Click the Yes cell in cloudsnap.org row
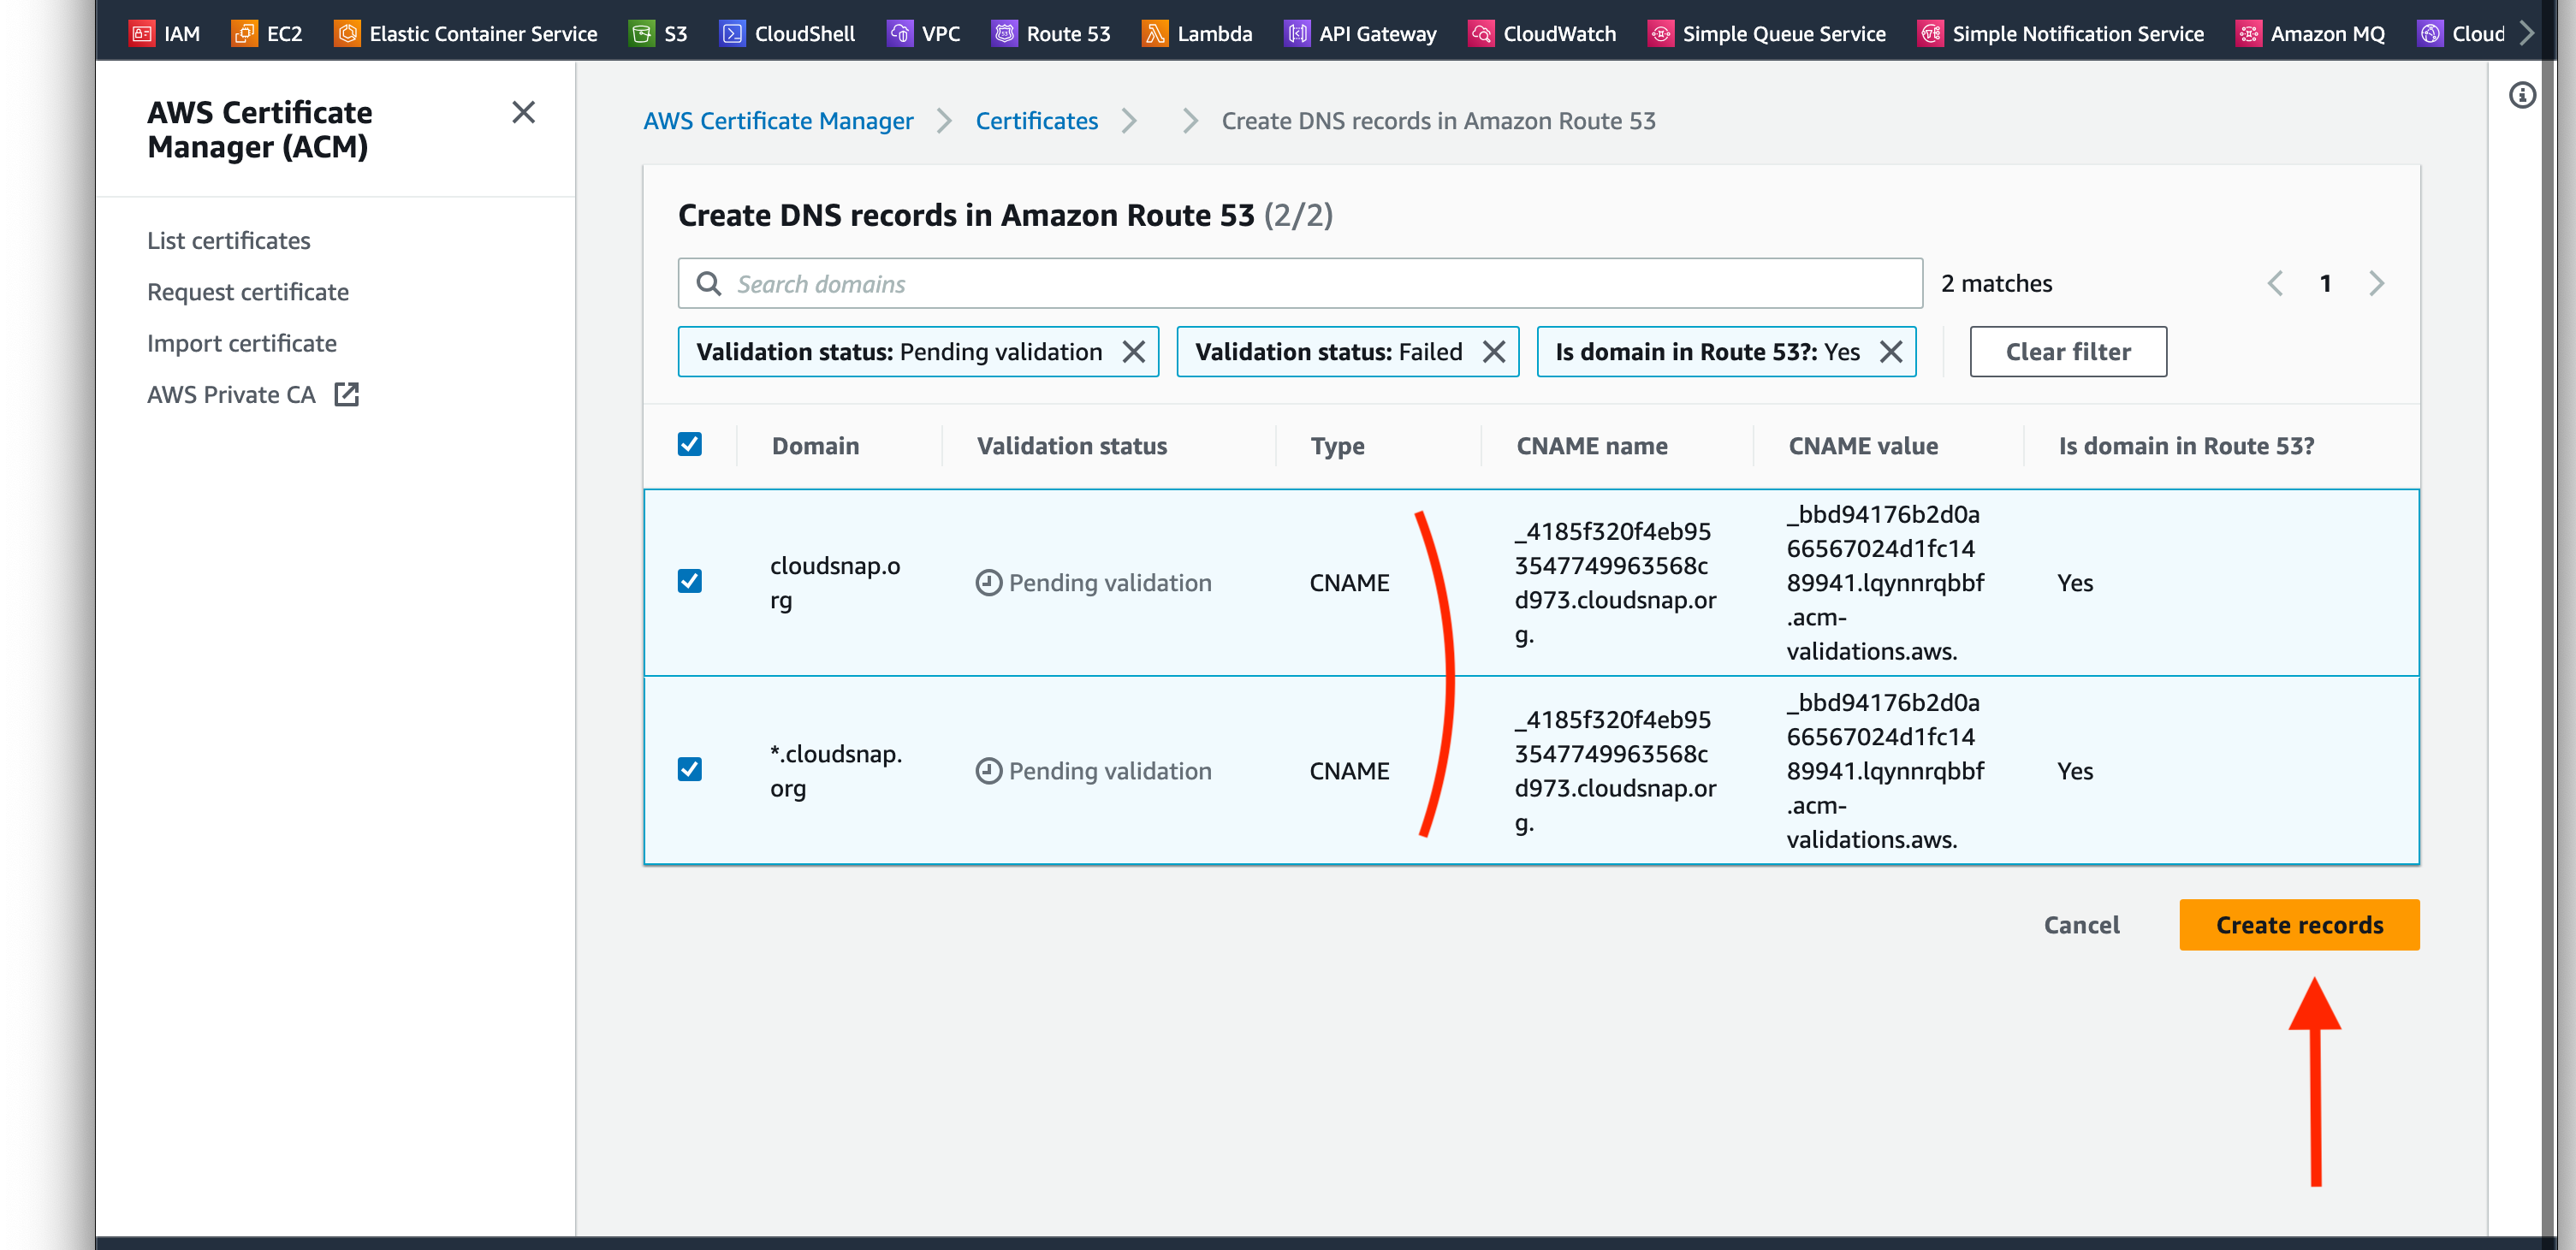2576x1250 pixels. pos(2075,583)
